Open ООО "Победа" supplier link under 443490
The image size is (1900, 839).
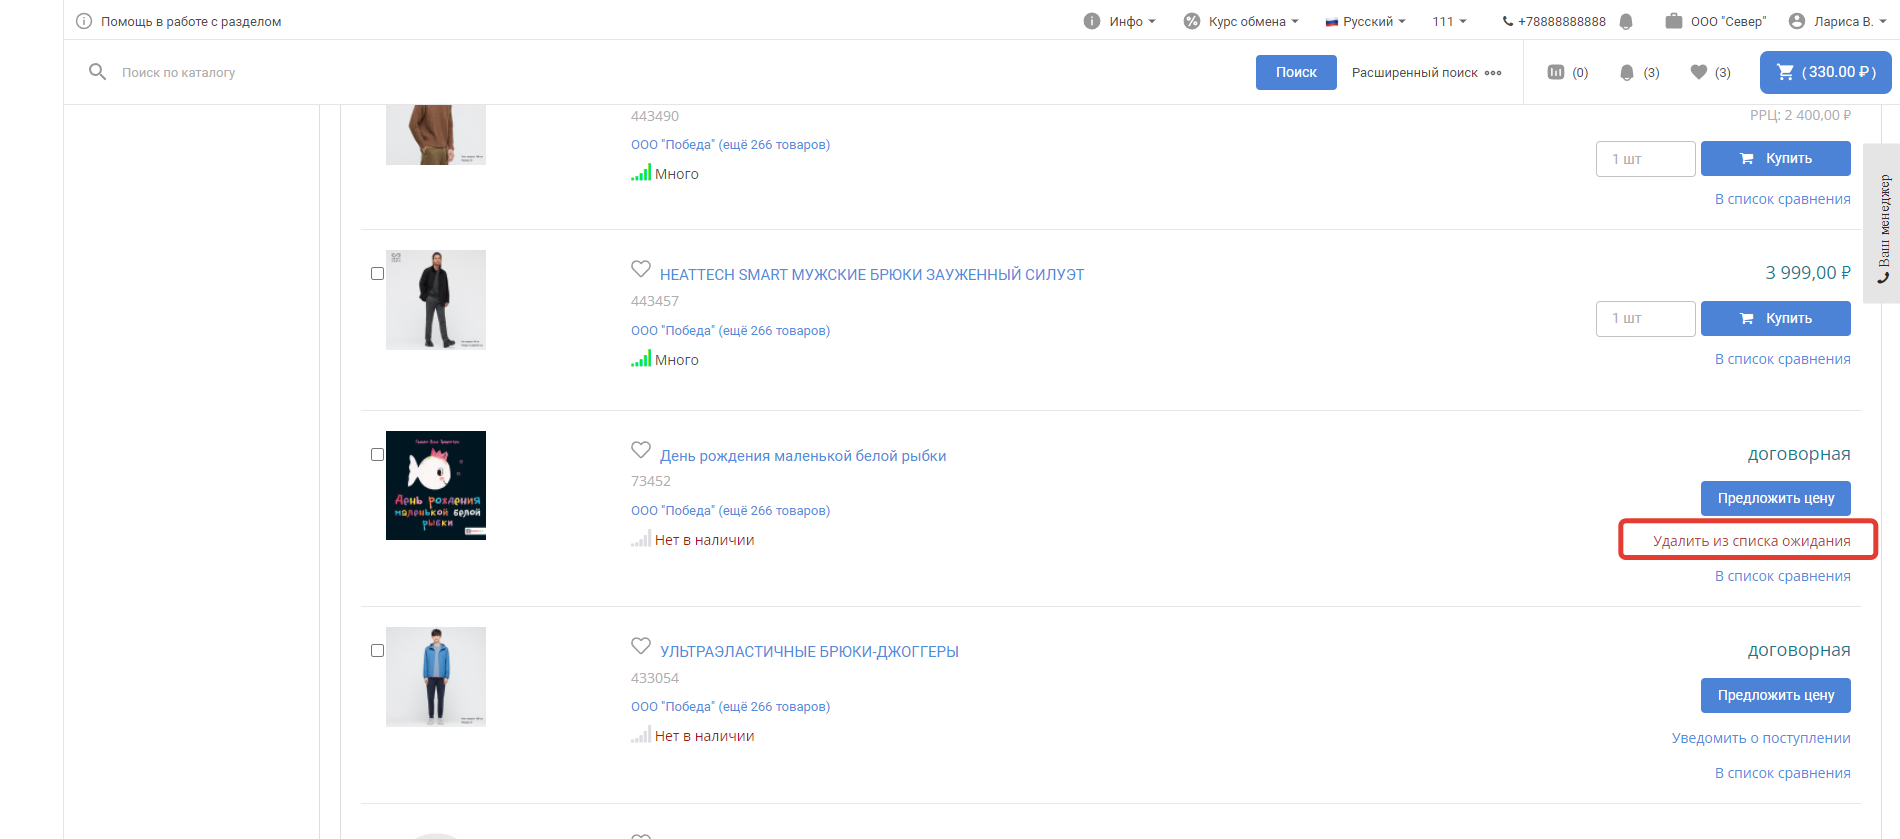click(730, 144)
